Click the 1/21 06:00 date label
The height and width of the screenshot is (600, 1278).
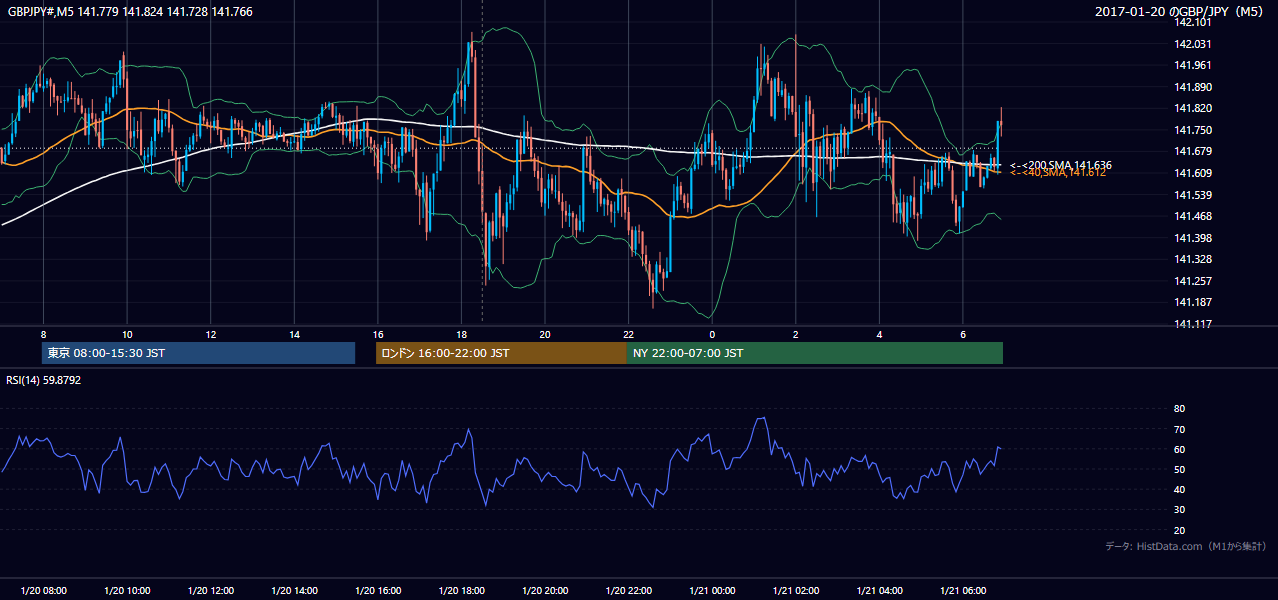963,591
